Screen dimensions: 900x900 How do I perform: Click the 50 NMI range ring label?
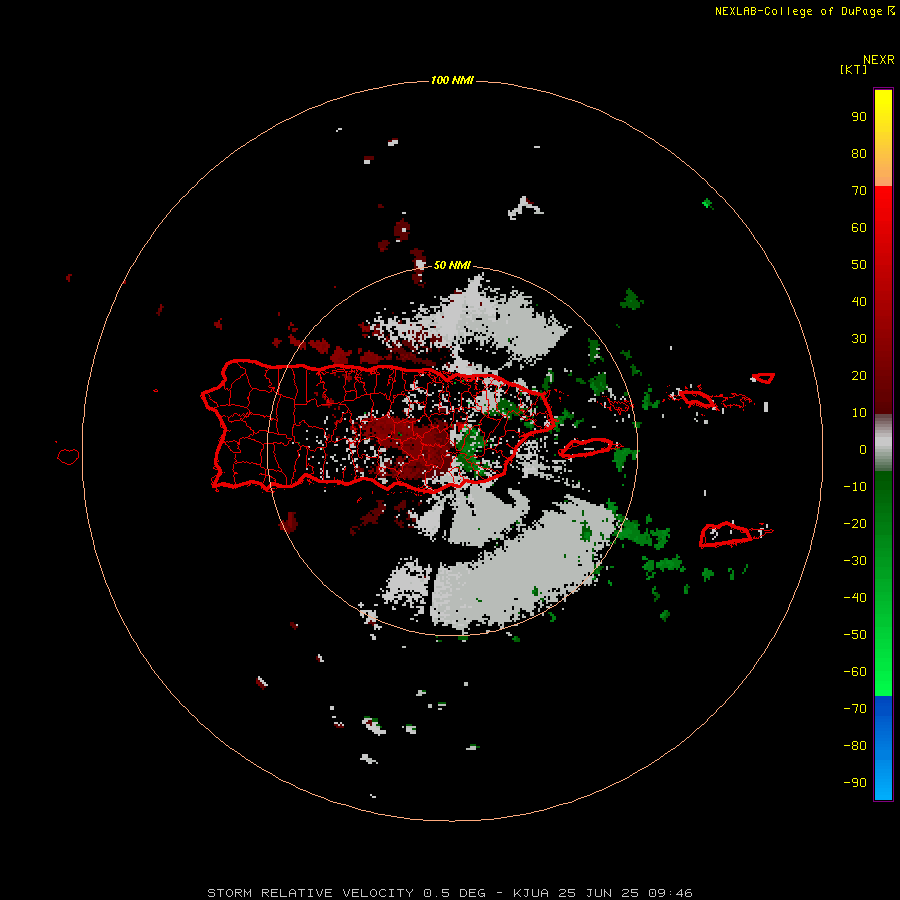click(x=452, y=265)
